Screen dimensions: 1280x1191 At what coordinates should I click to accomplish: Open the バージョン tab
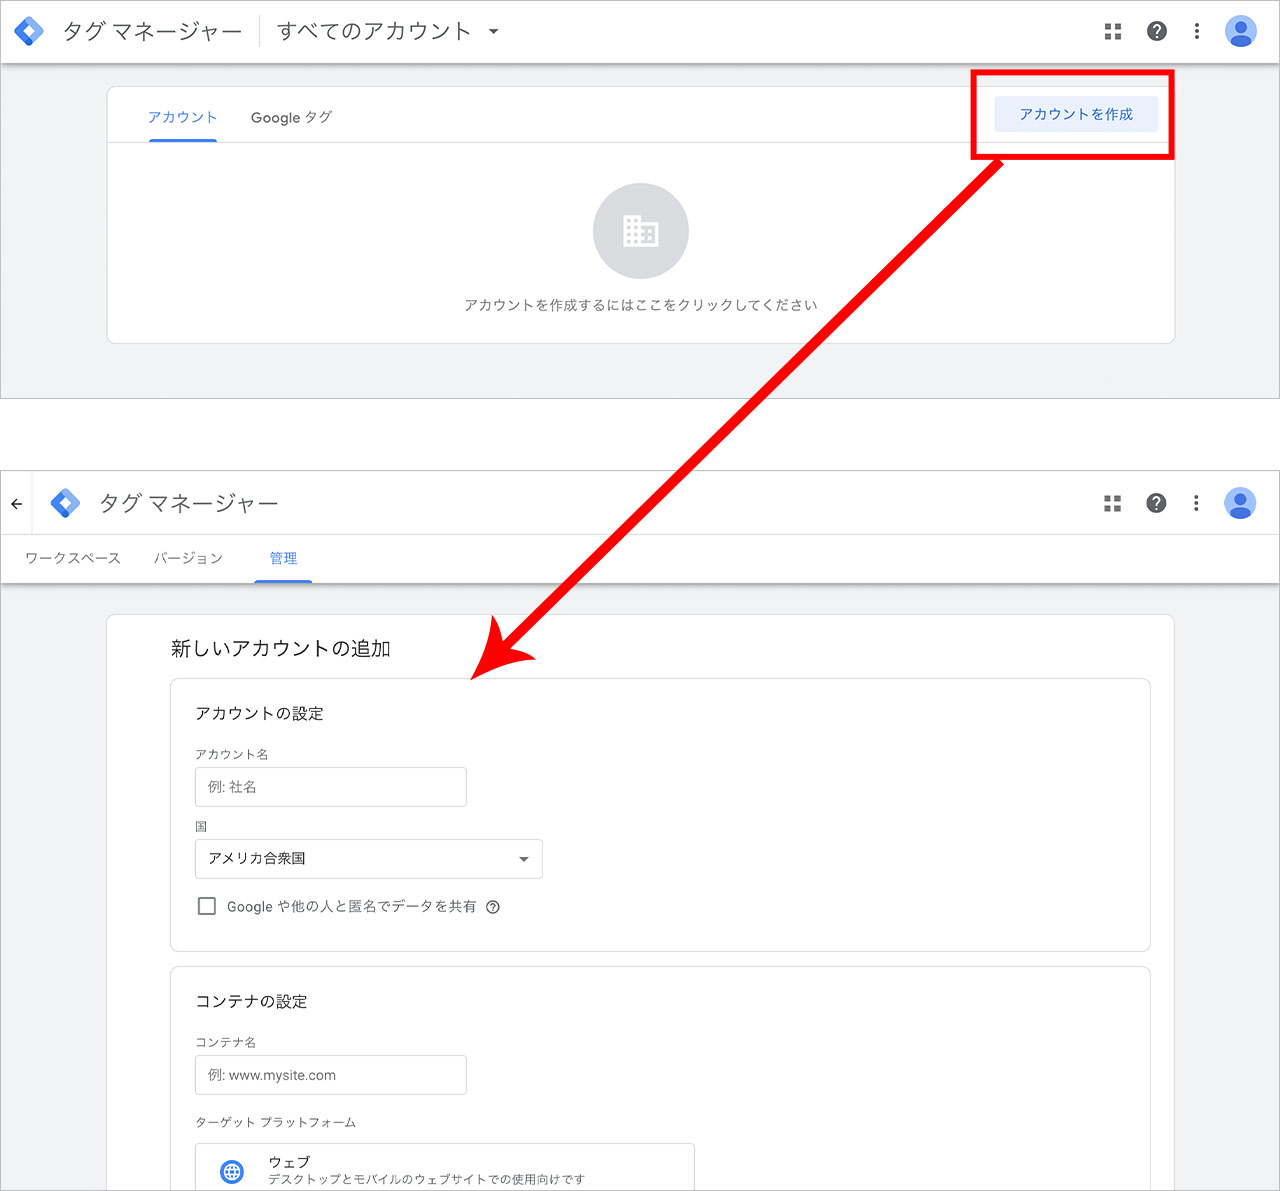tap(188, 558)
